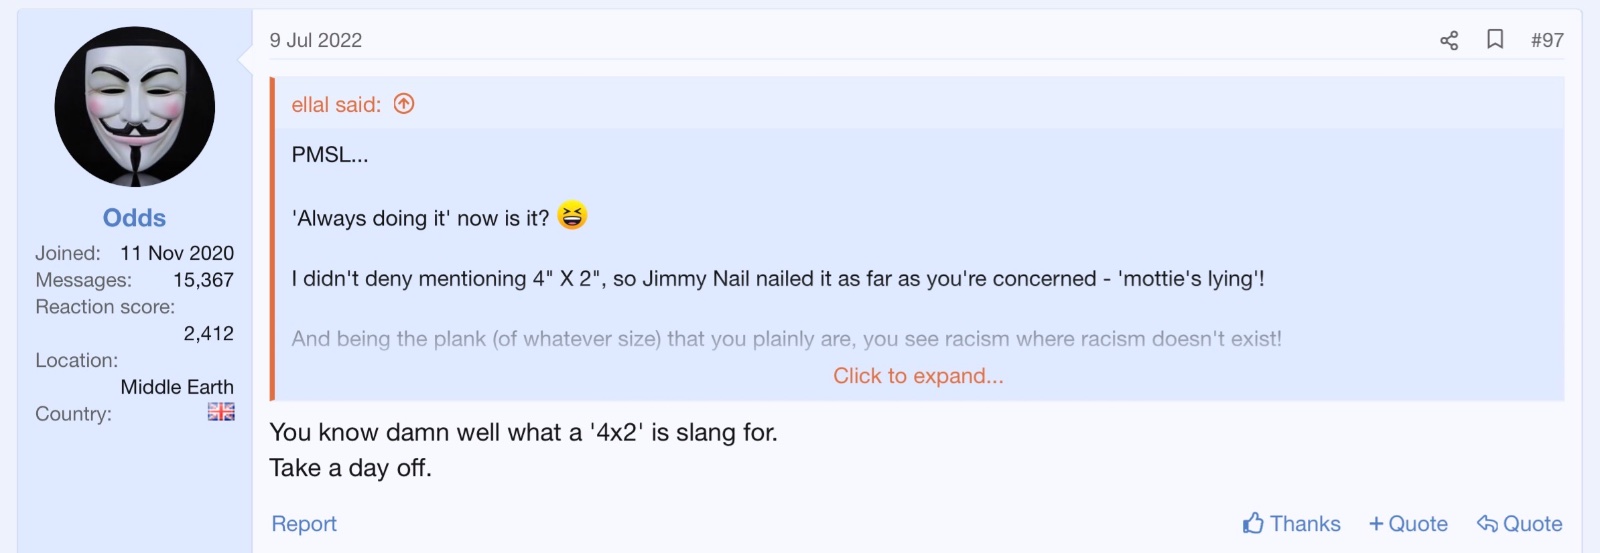Bookmark this post

point(1495,39)
